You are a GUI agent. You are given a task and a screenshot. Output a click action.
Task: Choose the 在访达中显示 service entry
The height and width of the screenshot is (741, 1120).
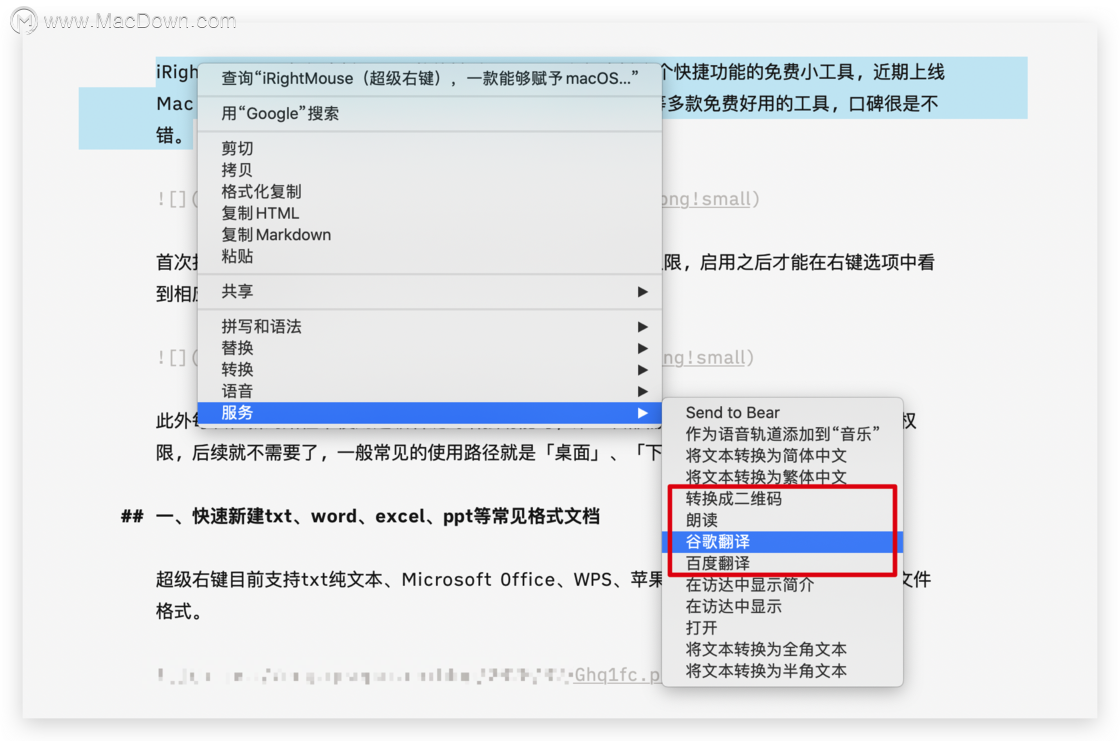click(782, 606)
